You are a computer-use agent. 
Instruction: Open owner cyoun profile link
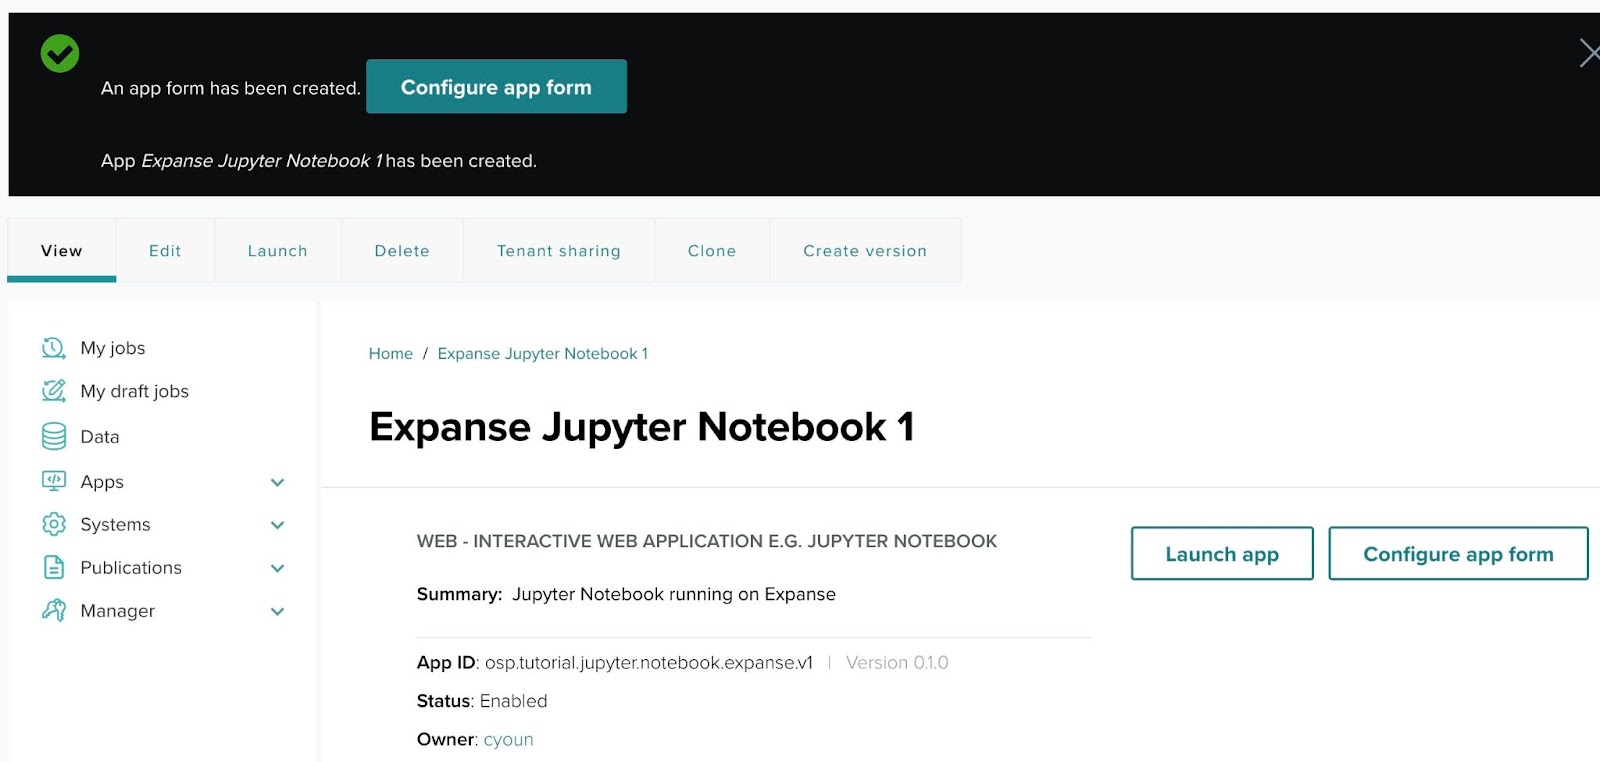508,740
